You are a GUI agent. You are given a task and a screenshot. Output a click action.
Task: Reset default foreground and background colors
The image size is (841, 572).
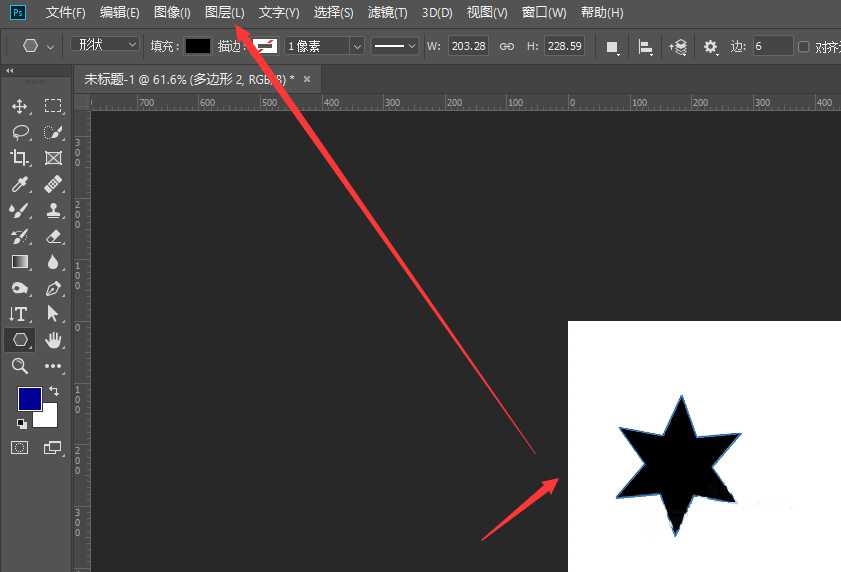coord(21,424)
